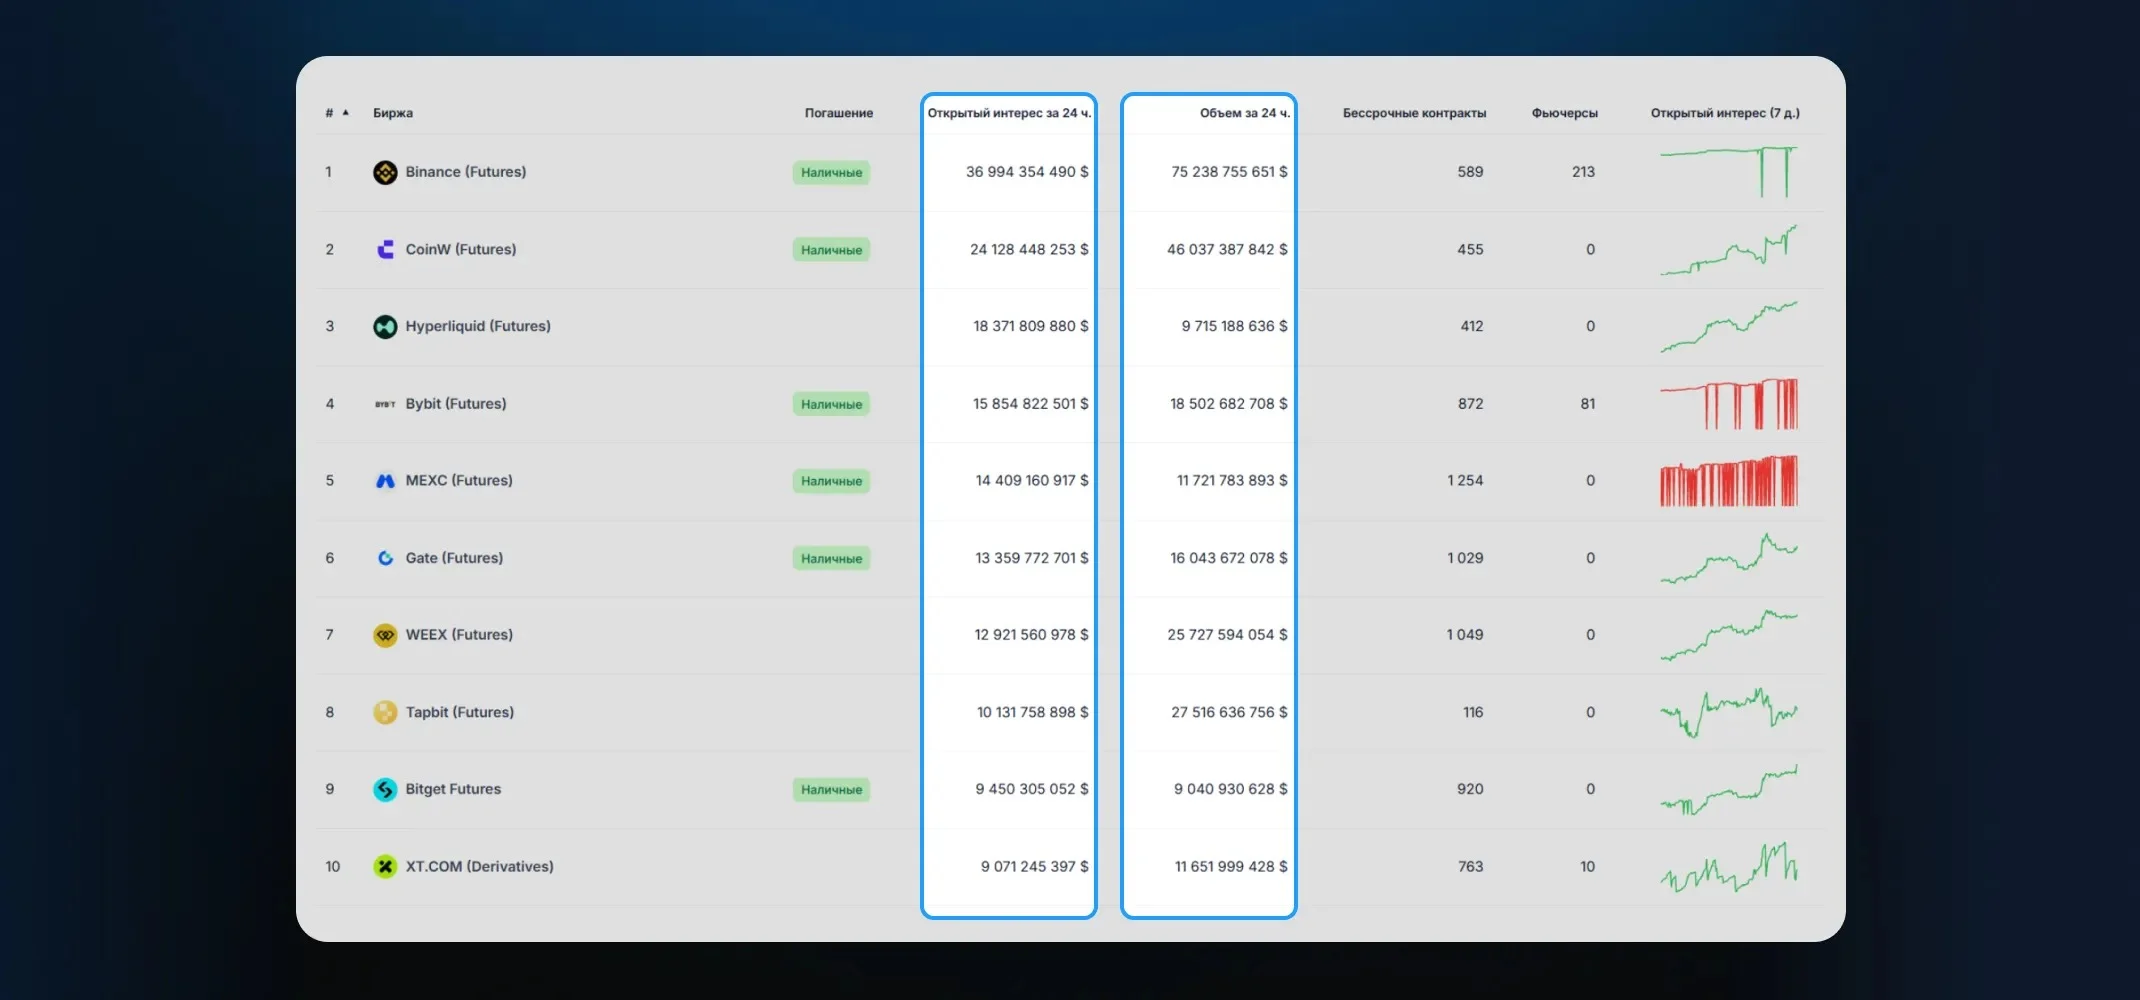This screenshot has height=1000, width=2140.
Task: Click the Binance 7-day open interest chart
Action: (x=1728, y=172)
